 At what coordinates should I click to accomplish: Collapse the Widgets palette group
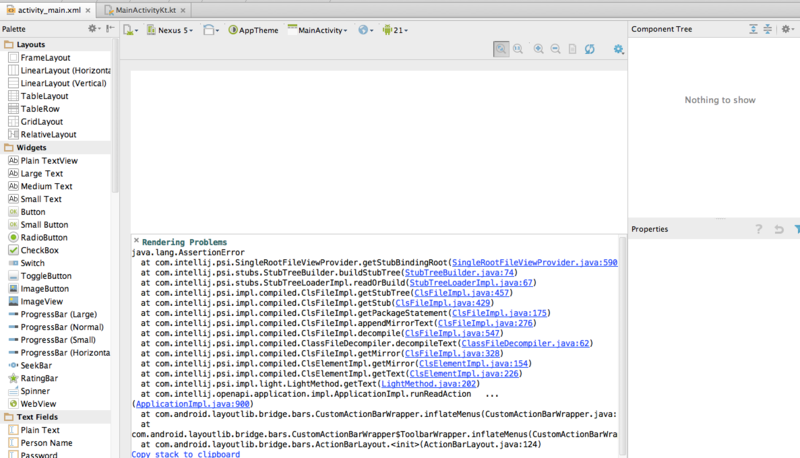tap(55, 147)
